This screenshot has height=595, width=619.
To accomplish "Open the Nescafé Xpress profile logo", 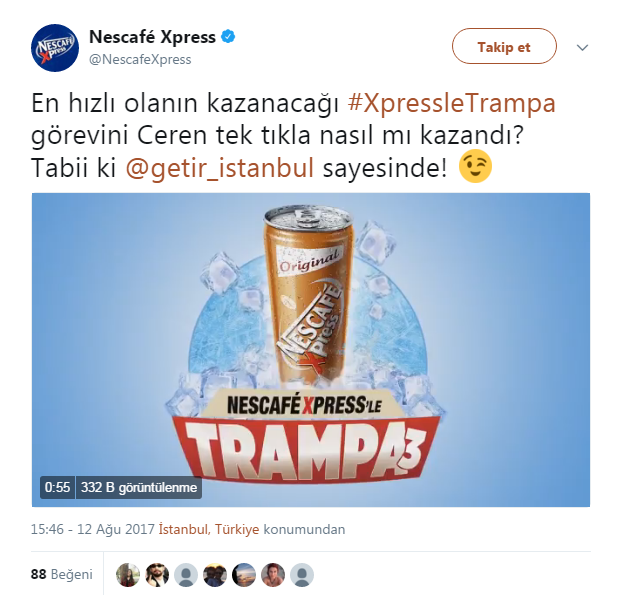I will click(x=55, y=48).
